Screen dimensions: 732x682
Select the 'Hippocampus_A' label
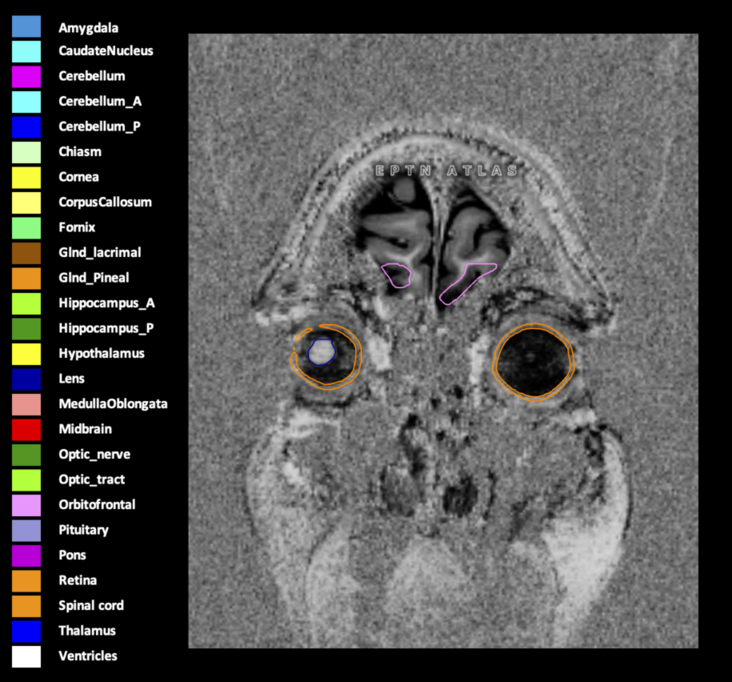tap(106, 303)
